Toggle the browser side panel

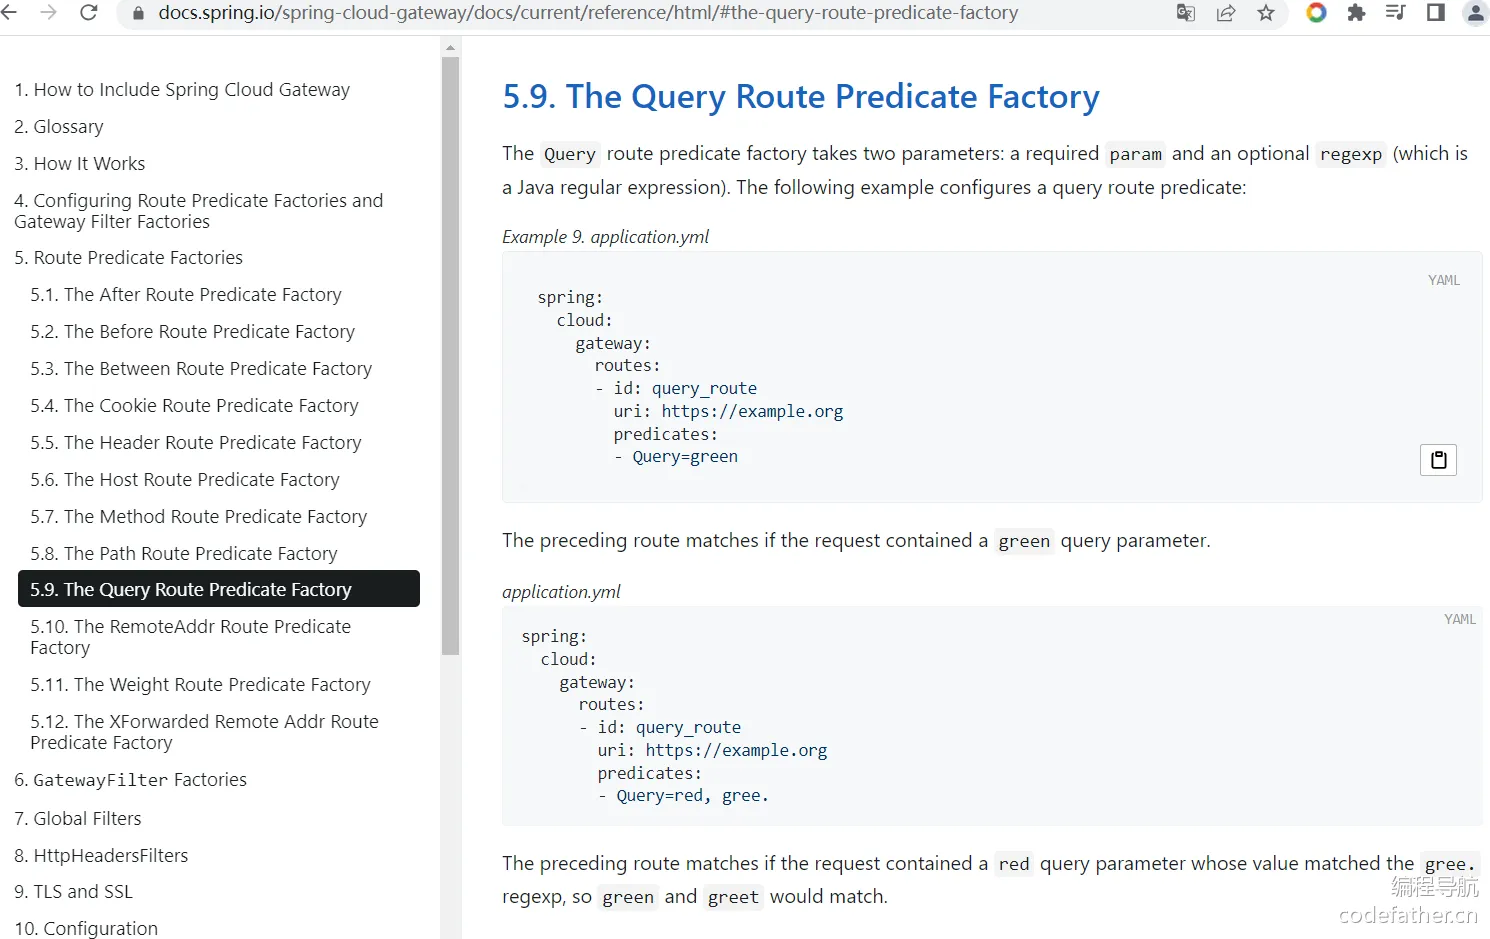[1436, 13]
